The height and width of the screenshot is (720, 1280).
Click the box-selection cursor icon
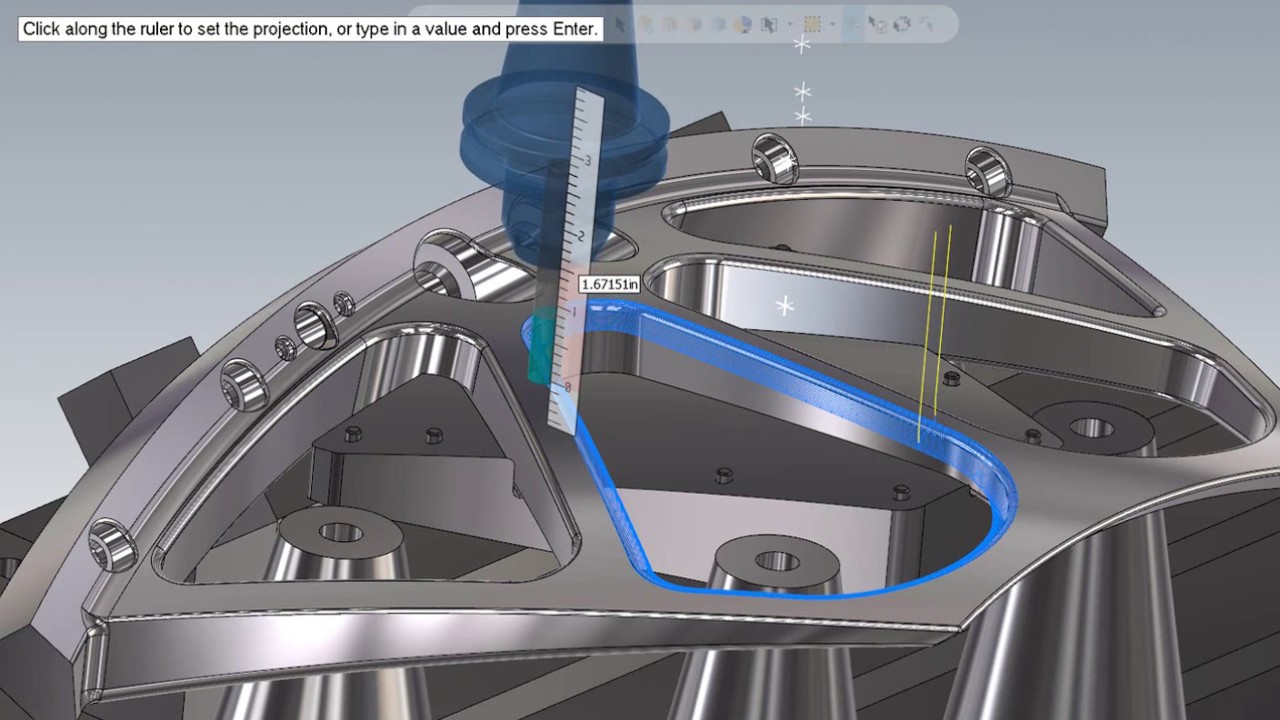pyautogui.click(x=769, y=24)
